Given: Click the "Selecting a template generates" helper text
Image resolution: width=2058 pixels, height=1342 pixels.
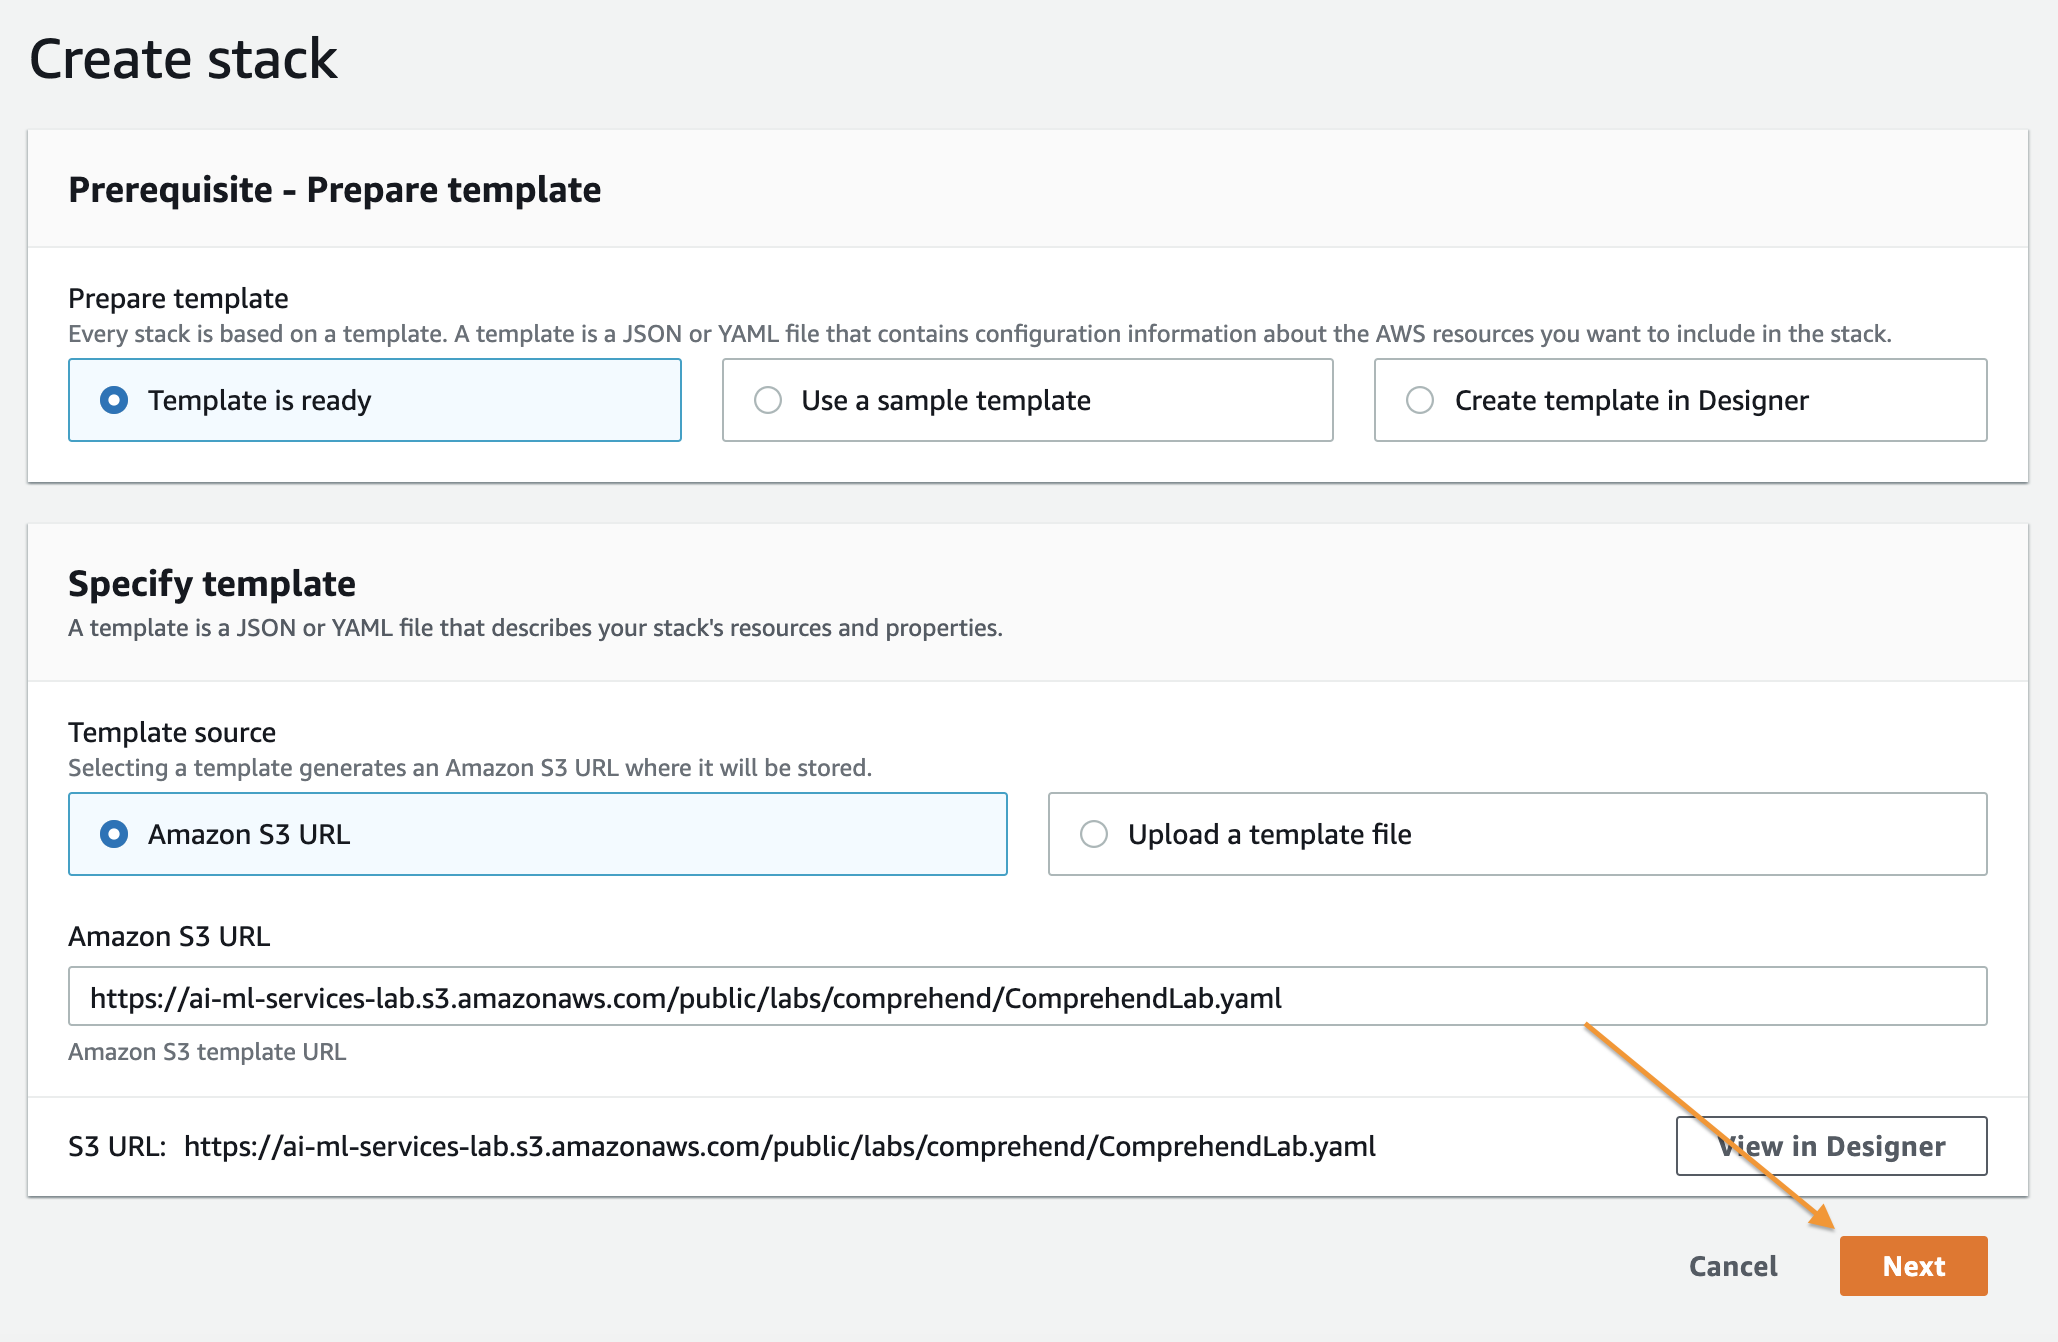Looking at the screenshot, I should (469, 768).
